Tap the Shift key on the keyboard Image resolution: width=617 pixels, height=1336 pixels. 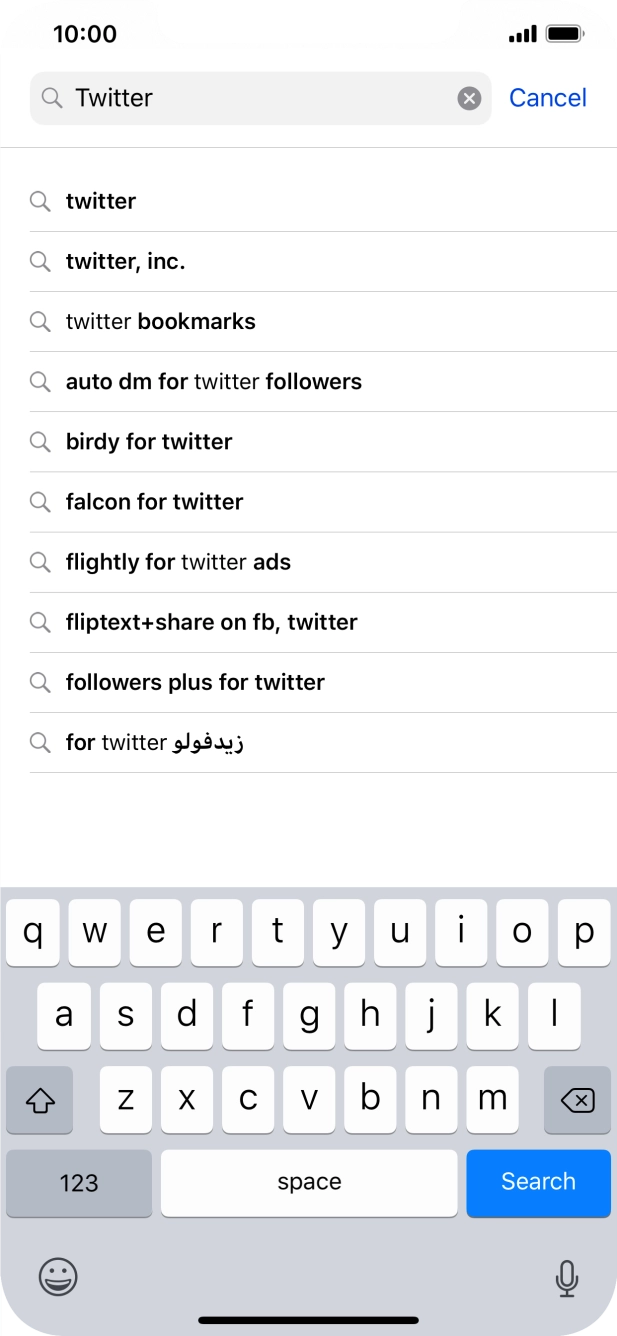pos(39,1099)
